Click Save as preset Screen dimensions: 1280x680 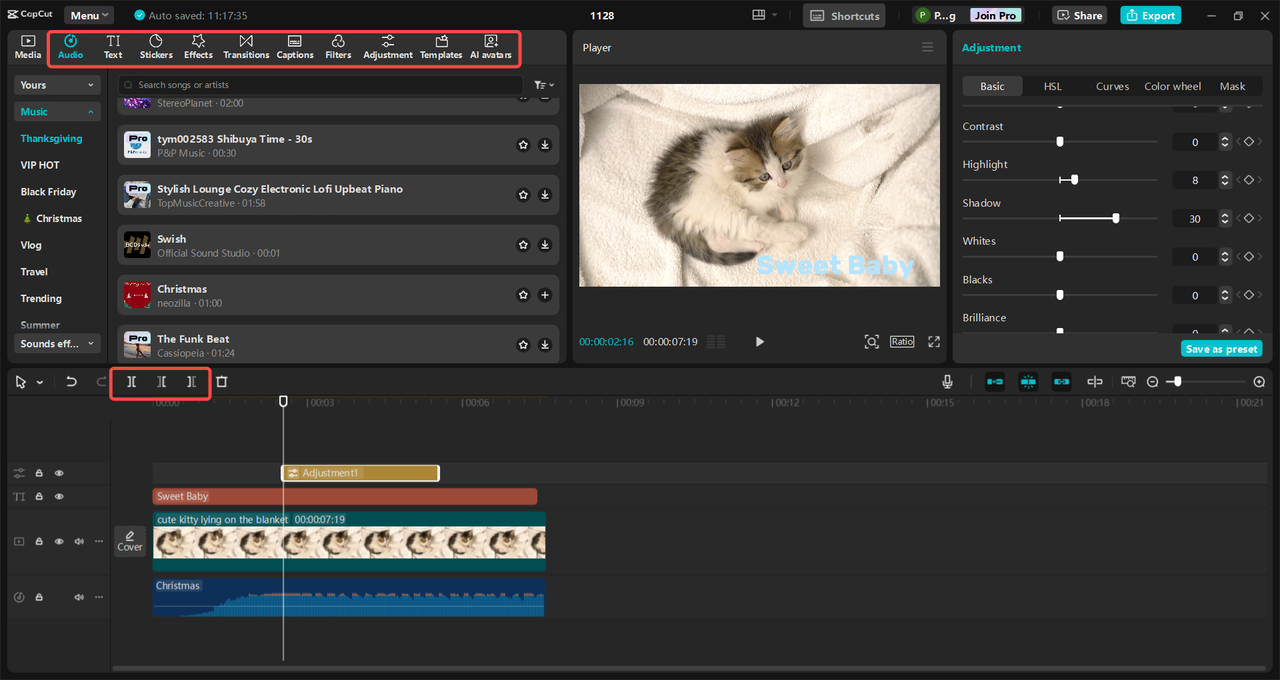click(x=1221, y=349)
